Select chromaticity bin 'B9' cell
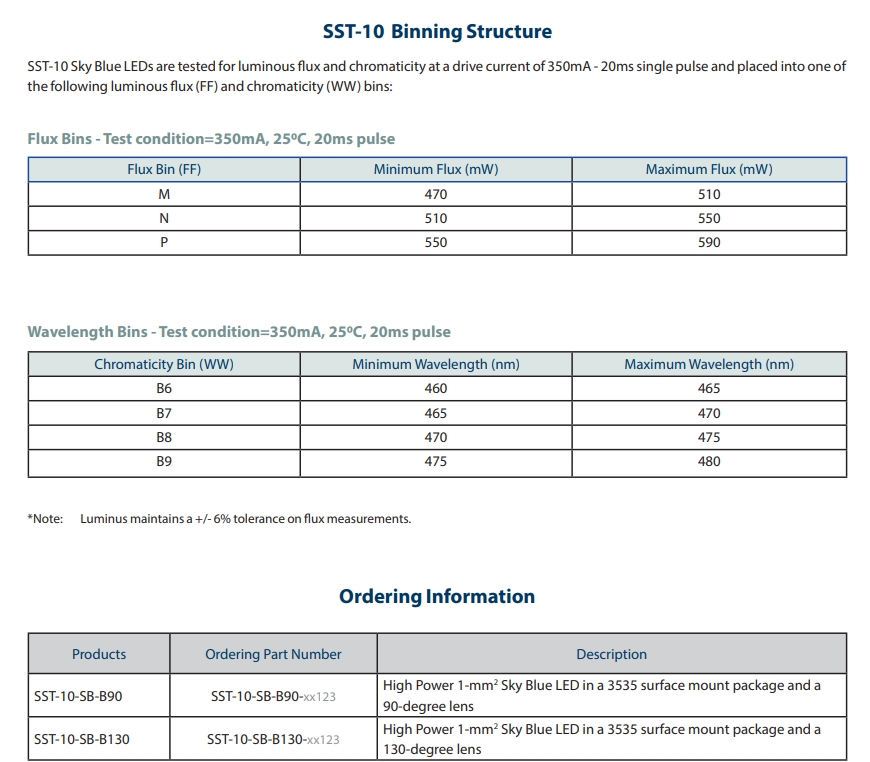 point(164,462)
